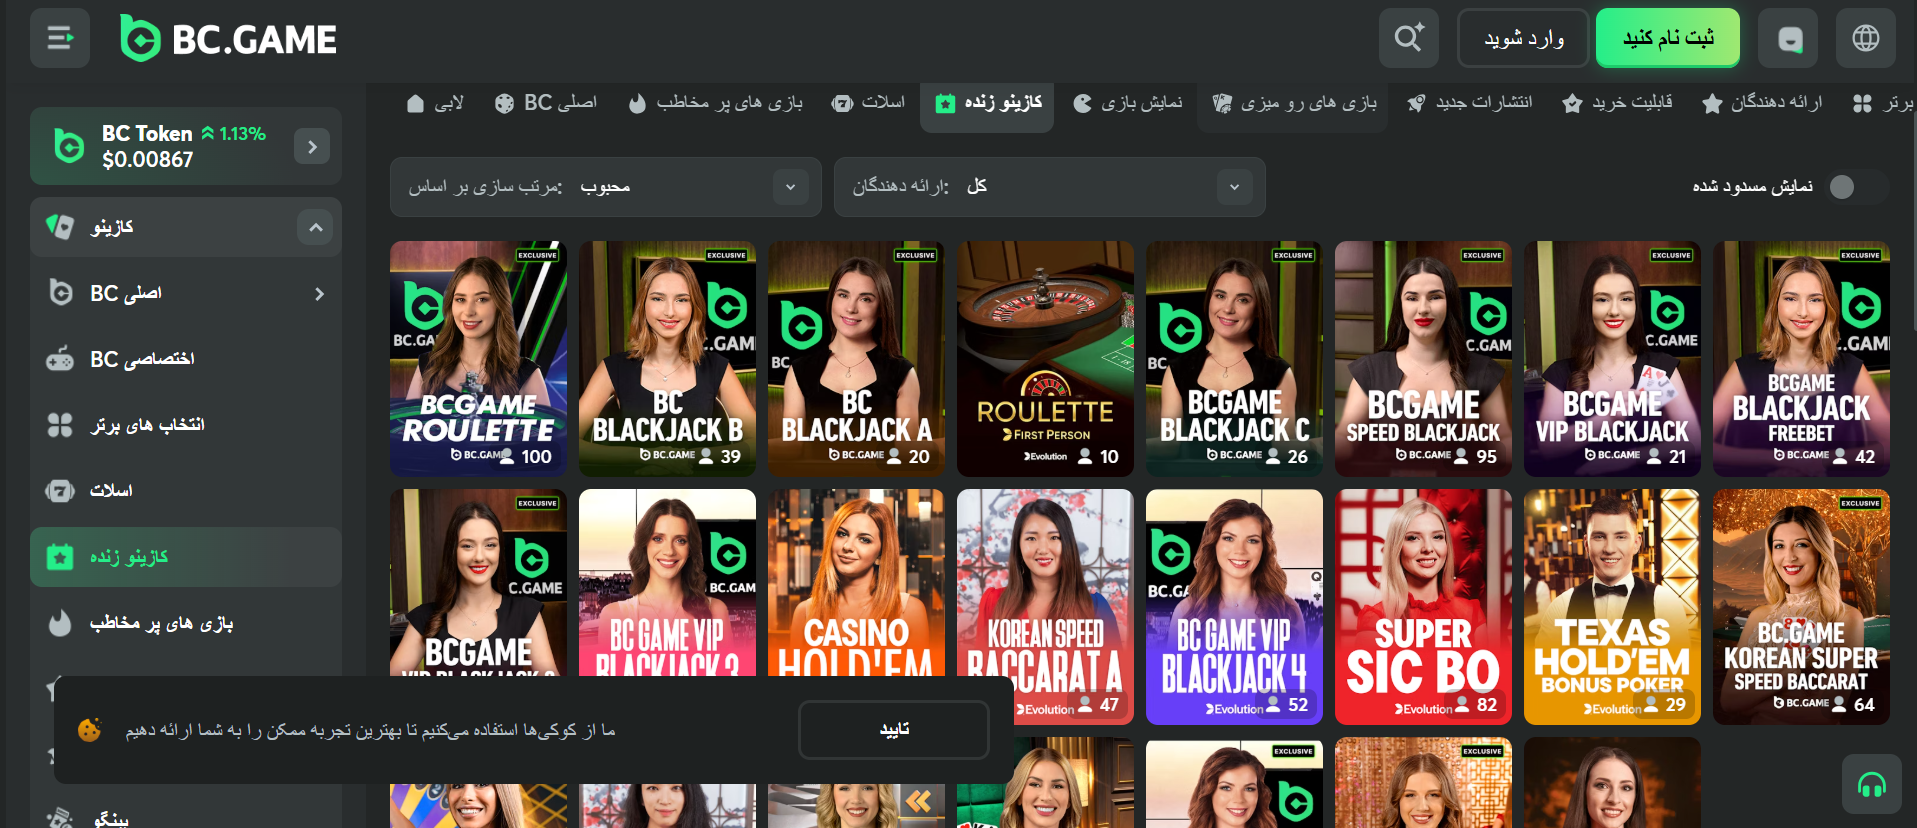Click the table games cards icon in tabs
1917x828 pixels.
point(1221,103)
